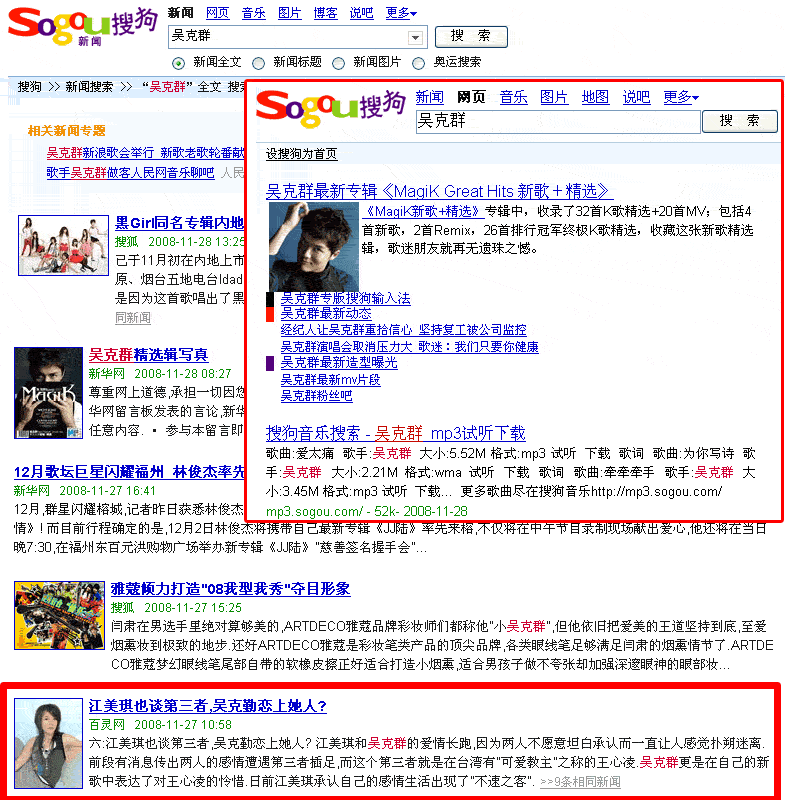The image size is (785, 800).
Task: Click the 吴克群 album portrait thumbnail
Action: pyautogui.click(x=314, y=246)
